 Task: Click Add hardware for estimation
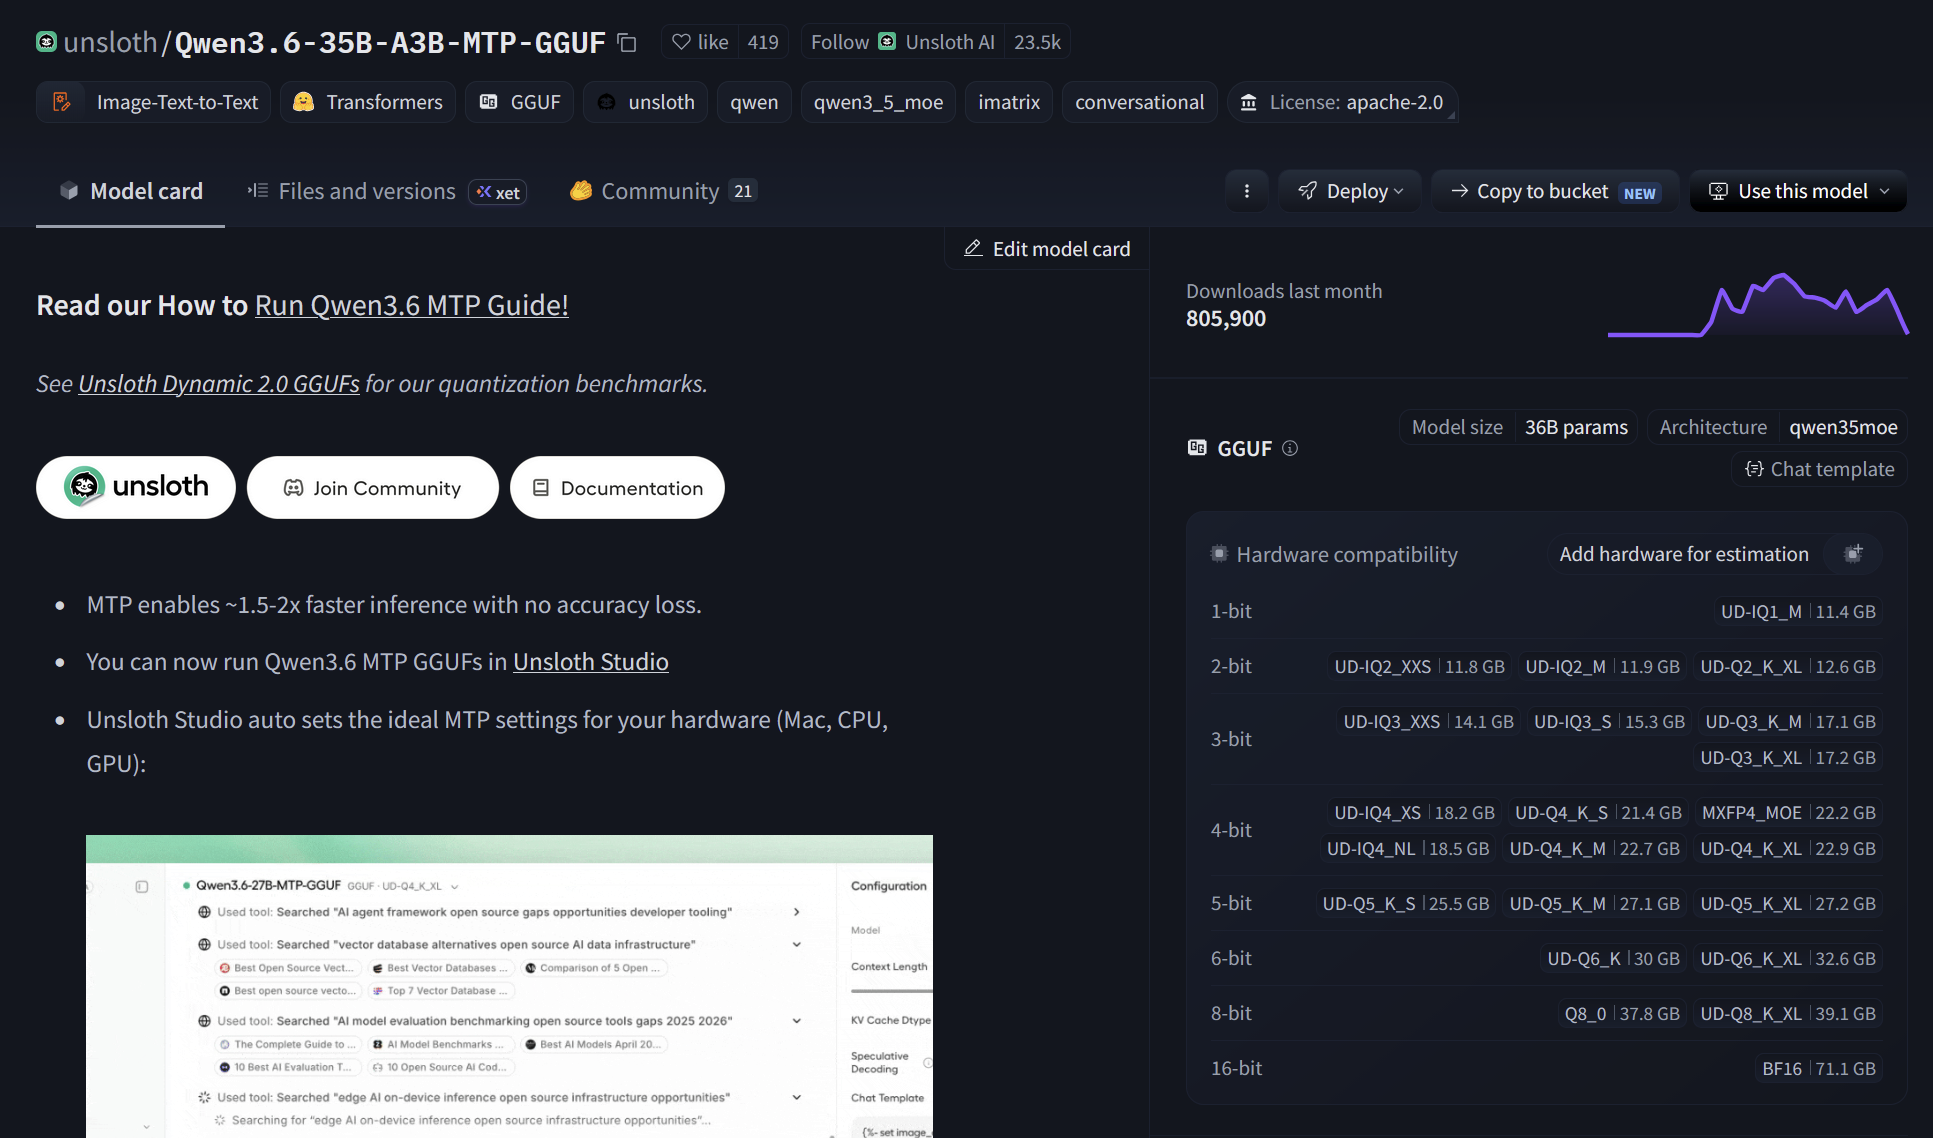[1684, 554]
